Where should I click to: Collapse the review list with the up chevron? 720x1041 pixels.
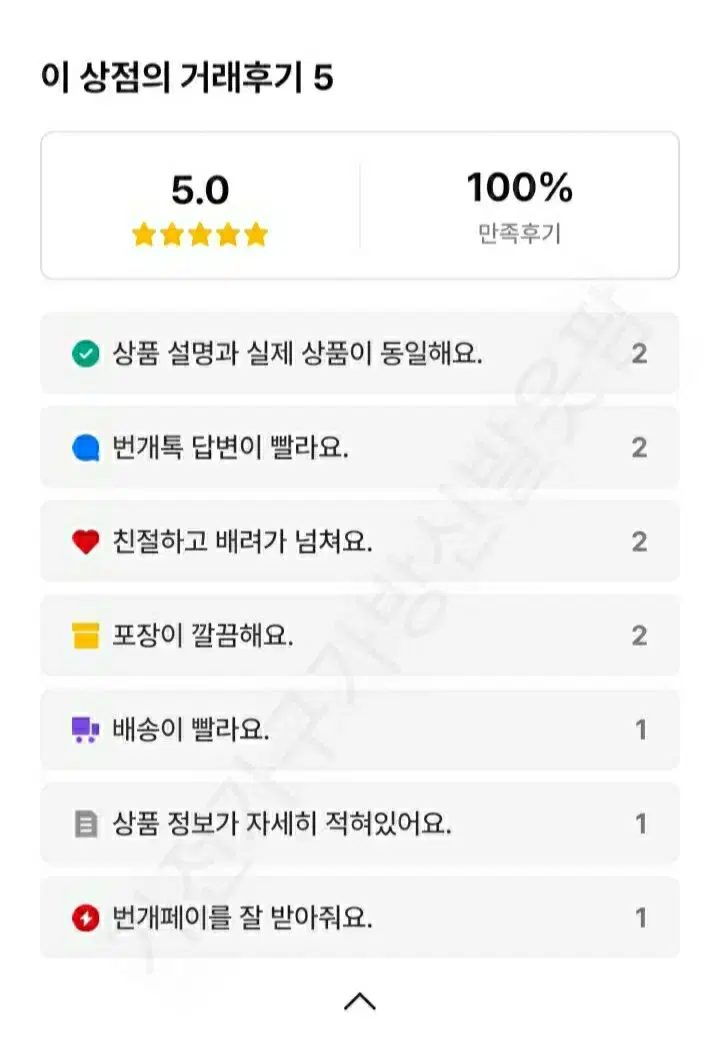point(360,1001)
